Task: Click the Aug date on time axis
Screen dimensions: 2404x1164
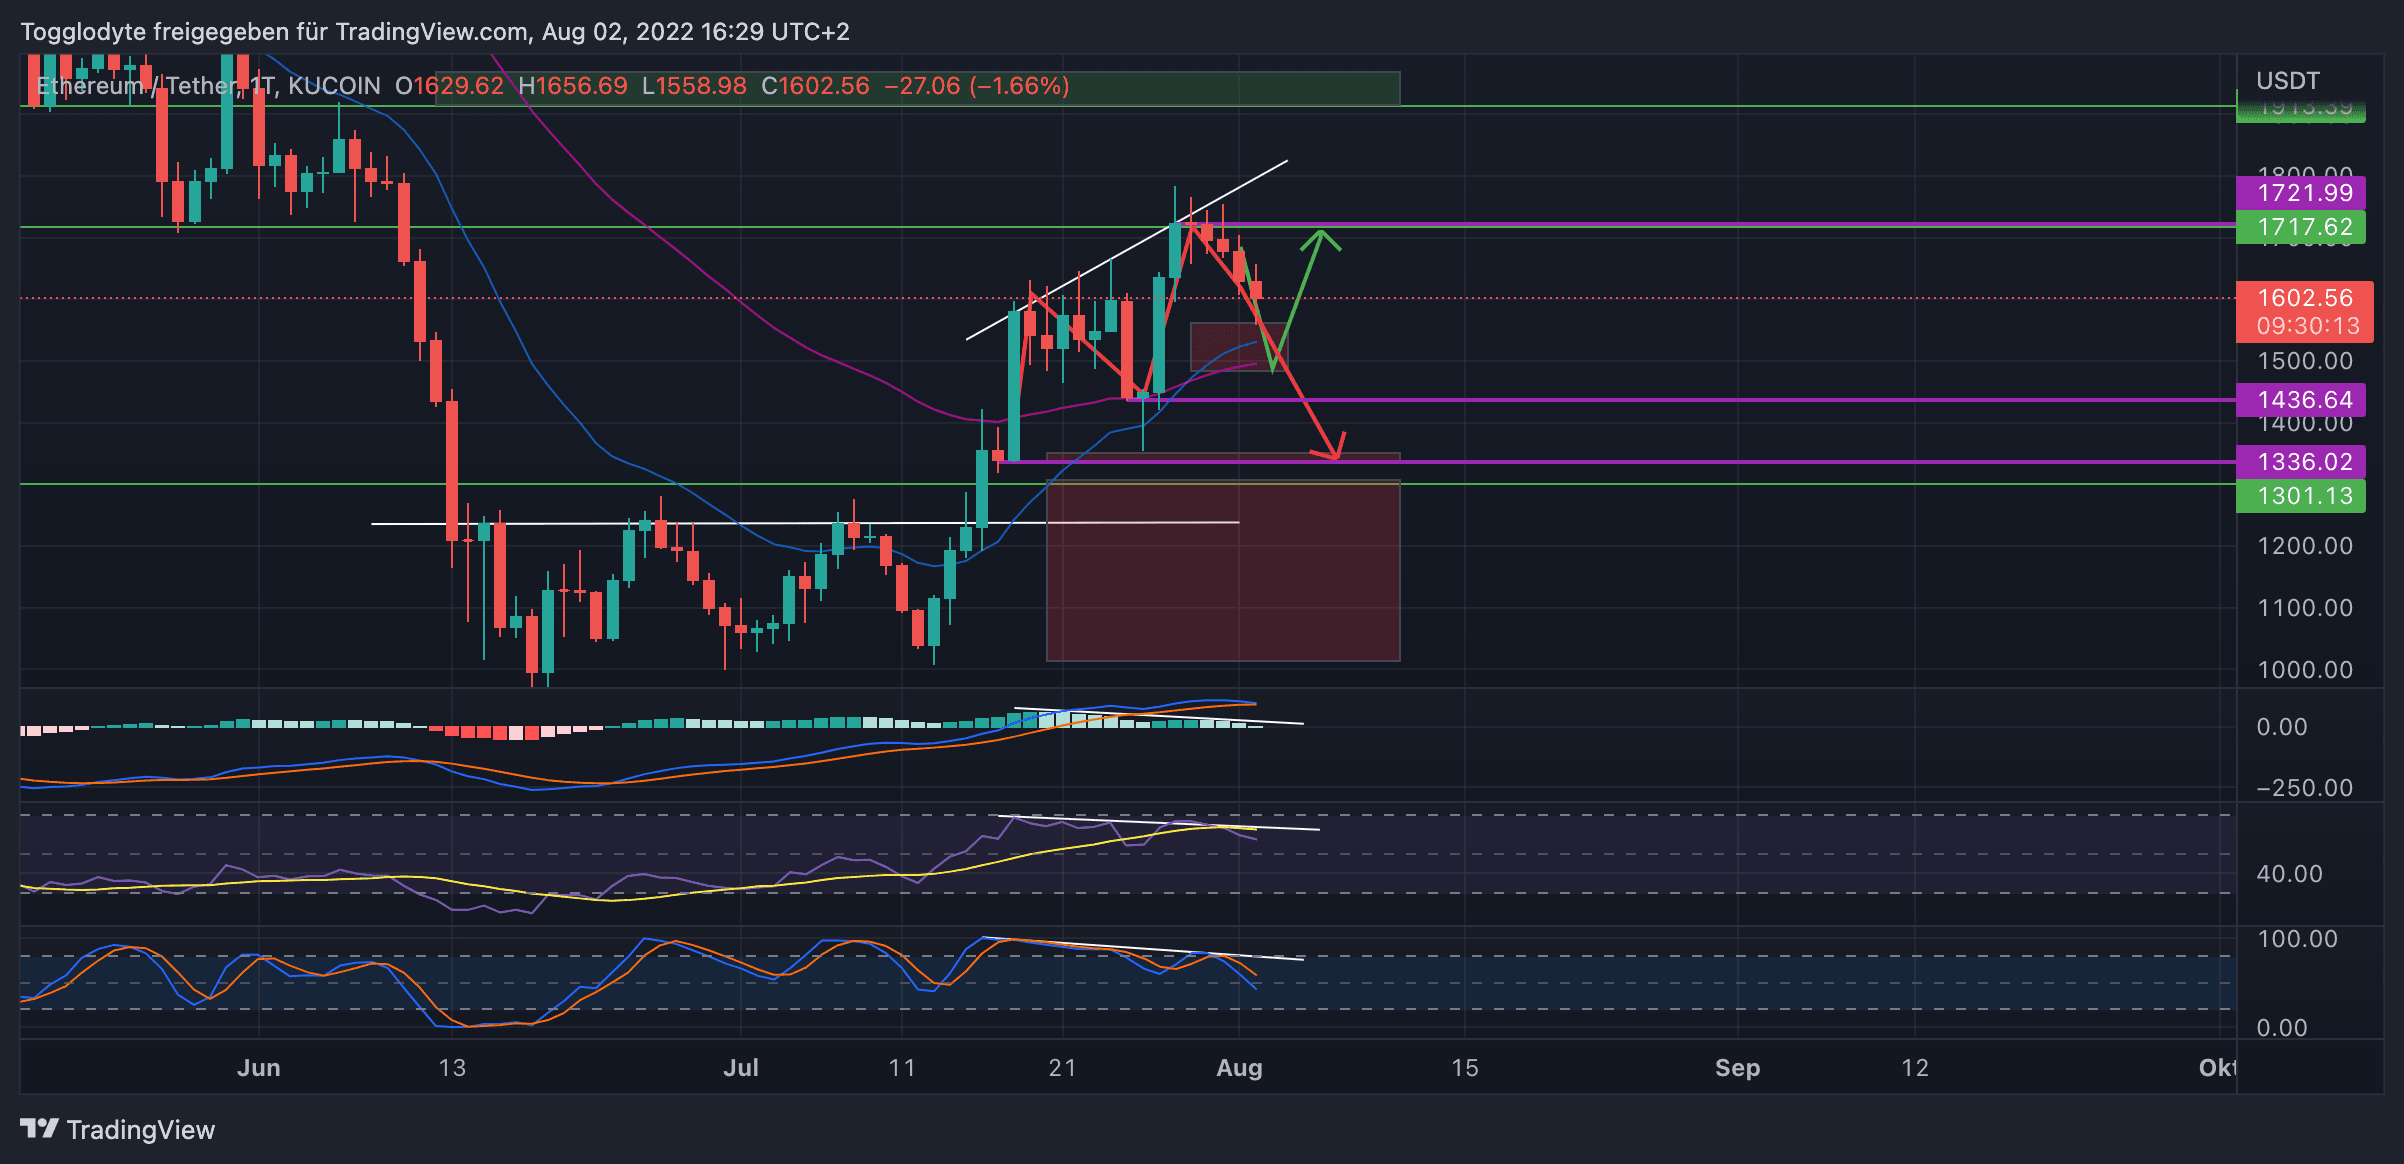Action: coord(1239,1068)
